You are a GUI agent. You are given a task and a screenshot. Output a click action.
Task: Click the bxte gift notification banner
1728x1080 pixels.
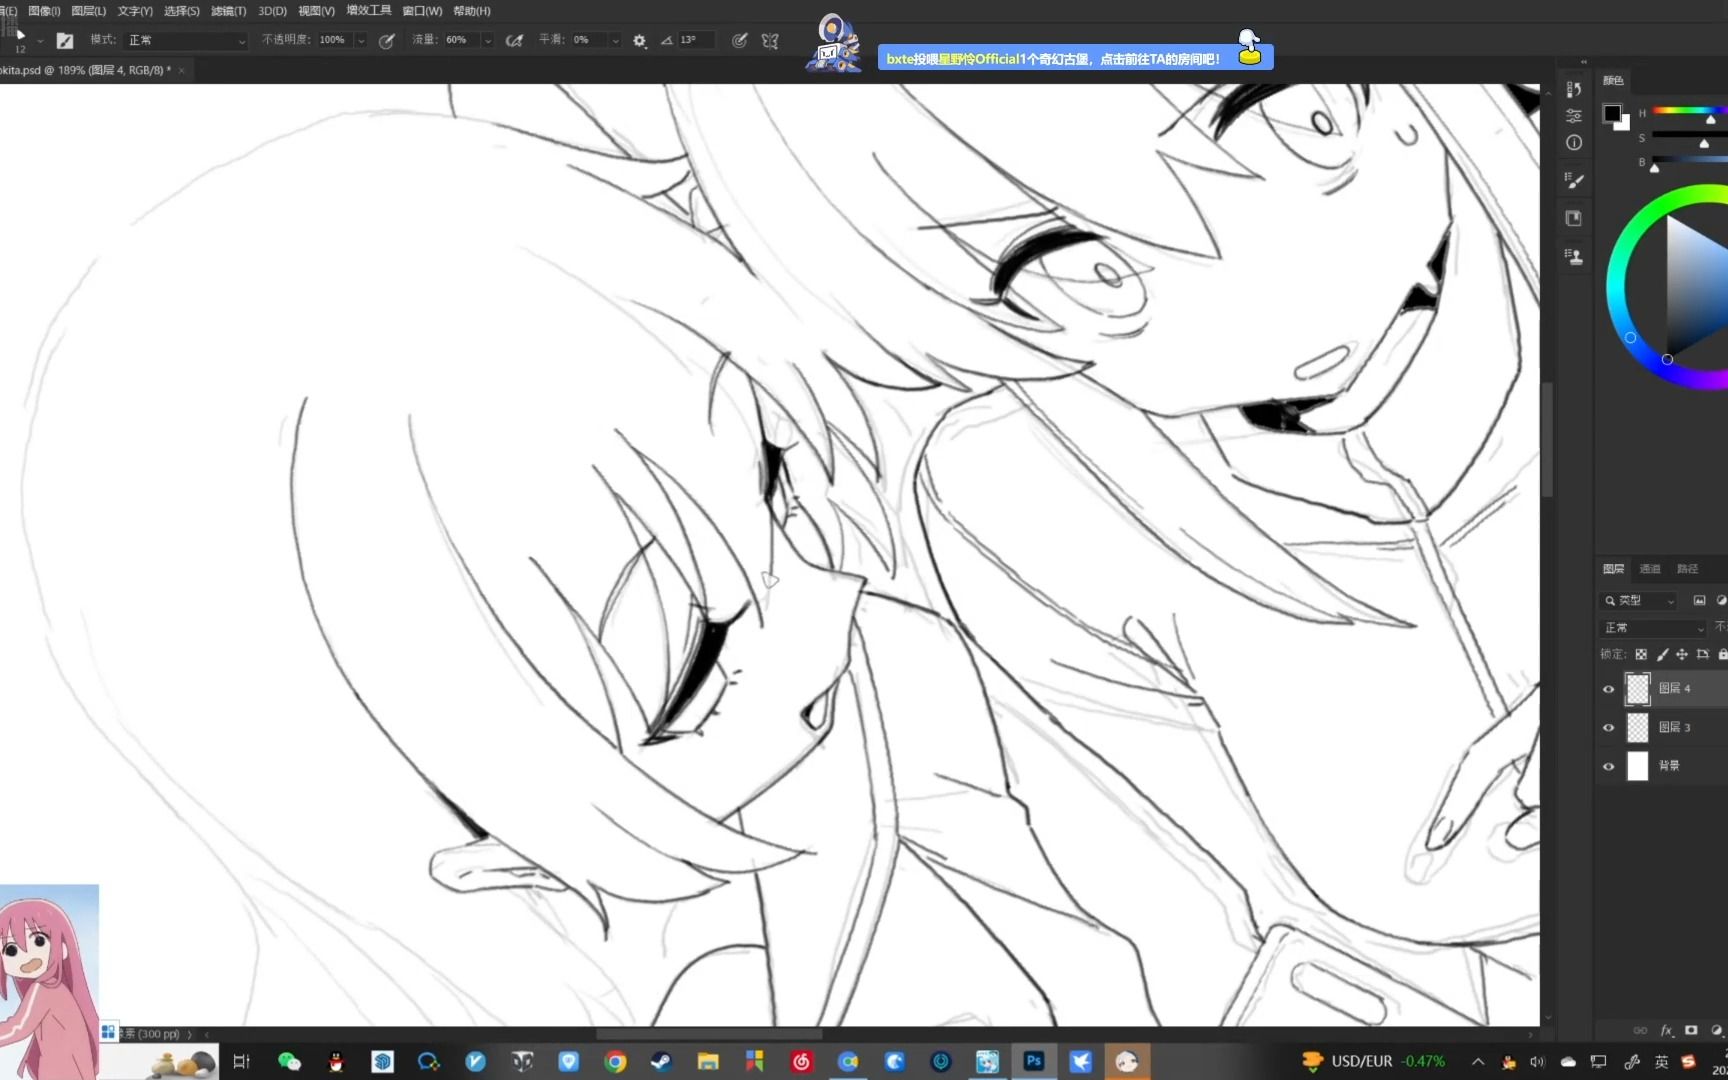tap(1076, 59)
